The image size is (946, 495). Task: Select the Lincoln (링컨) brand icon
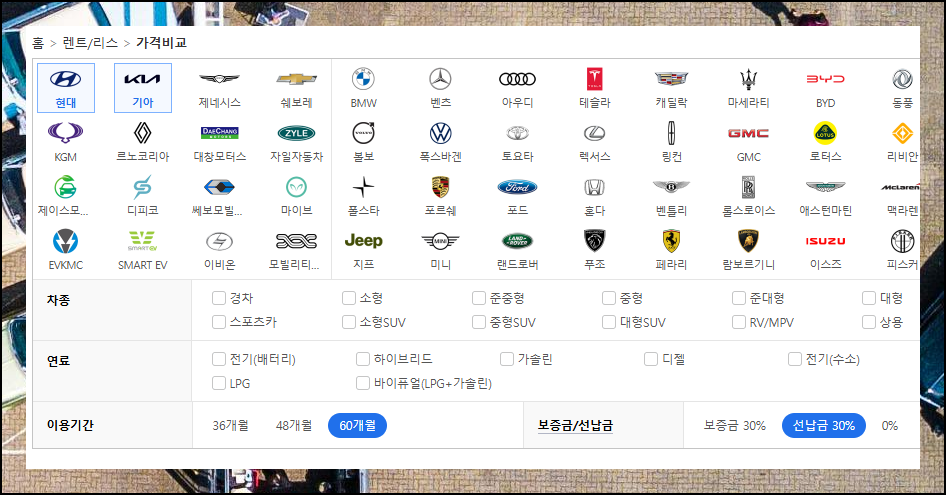click(x=671, y=133)
